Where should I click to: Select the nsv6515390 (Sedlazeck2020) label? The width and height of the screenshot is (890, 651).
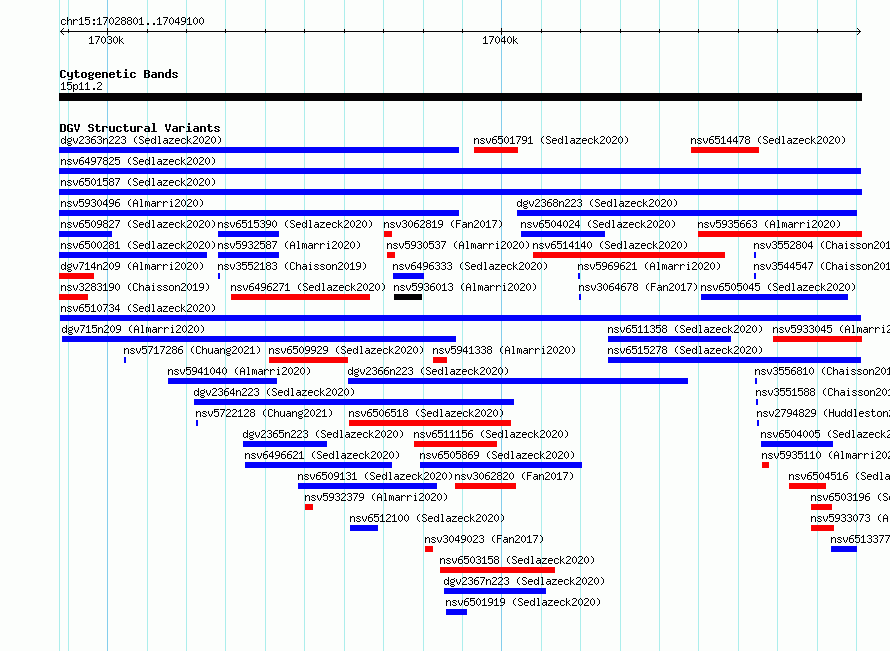(295, 224)
